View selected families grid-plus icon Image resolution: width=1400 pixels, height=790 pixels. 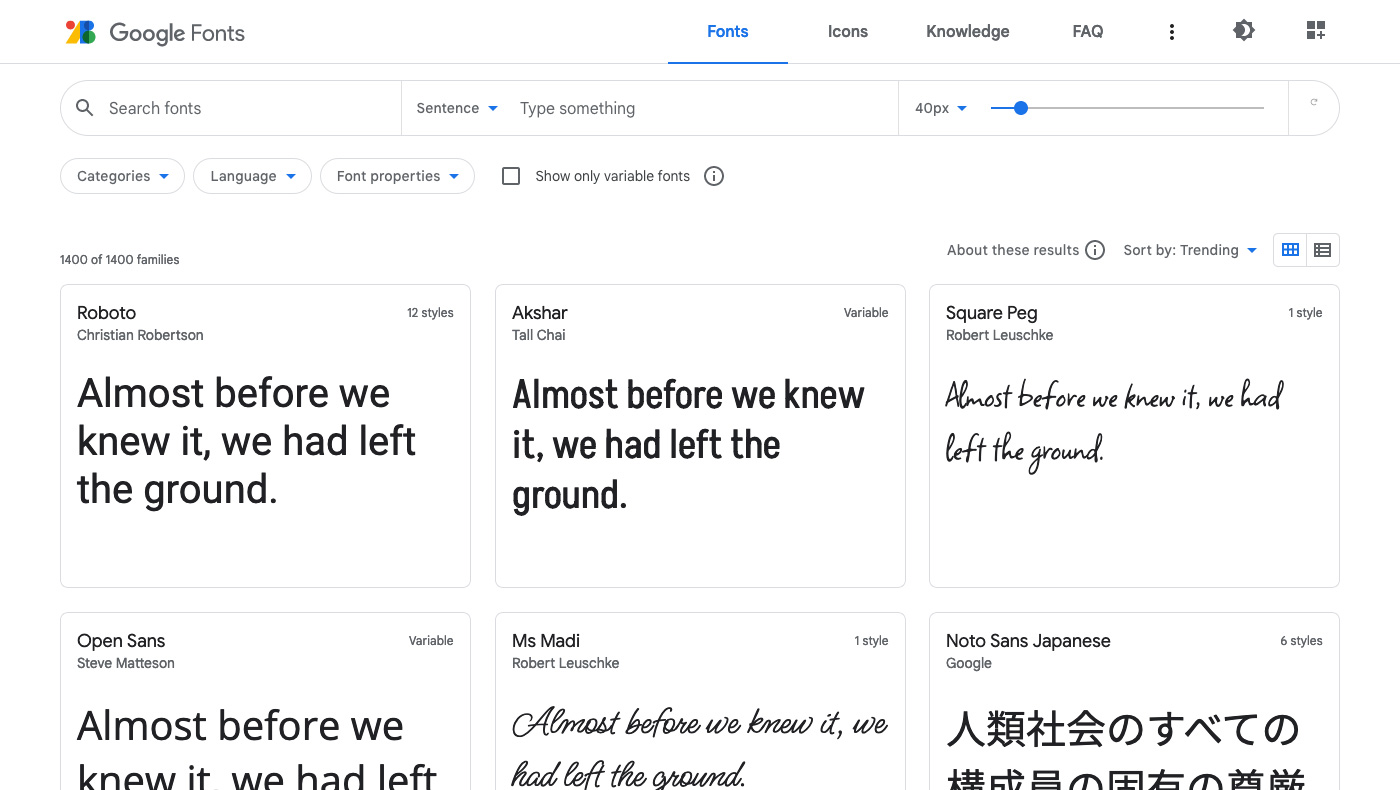(1316, 31)
